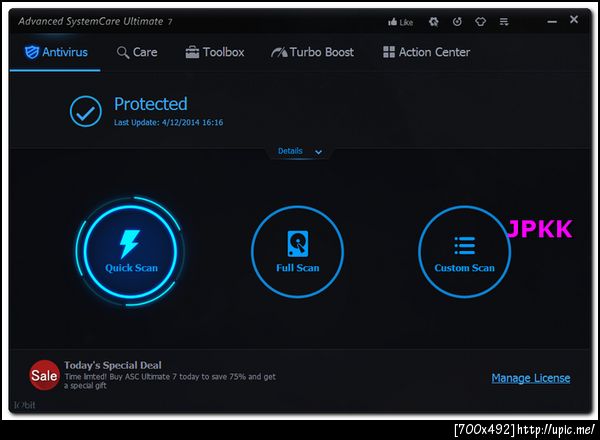Launch the Full Scan
600x440 pixels.
297,252
